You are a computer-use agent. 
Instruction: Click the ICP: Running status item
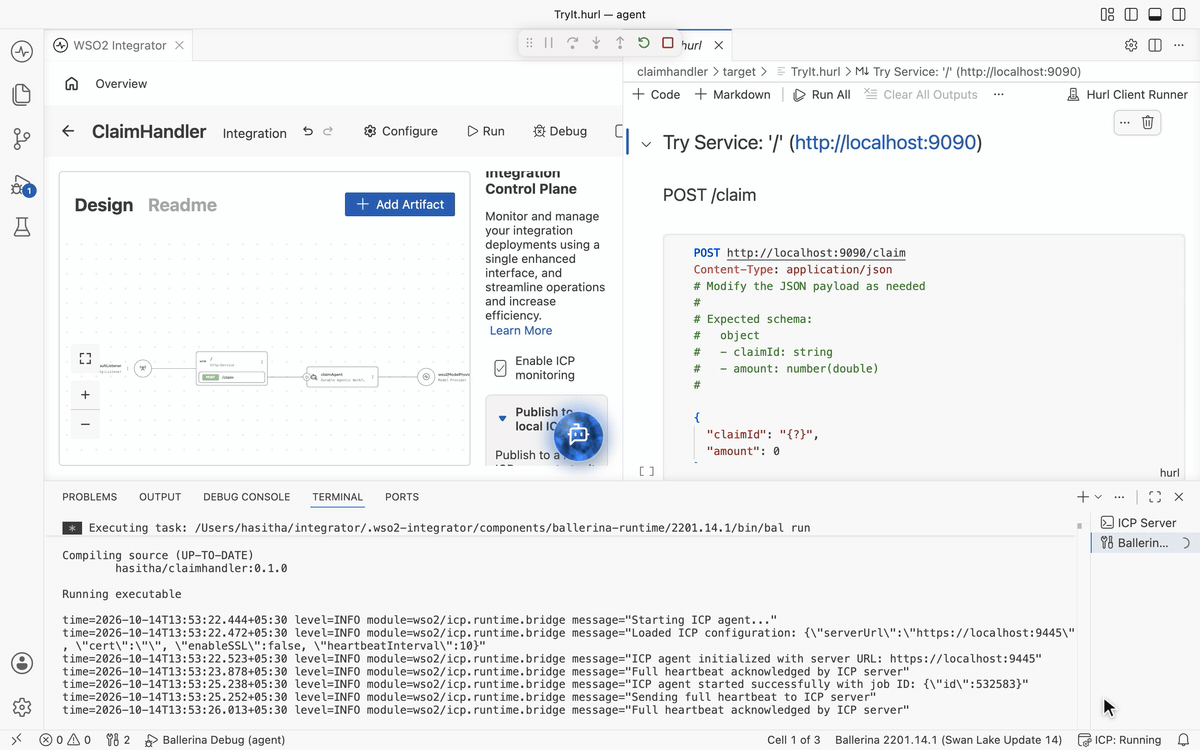click(x=1119, y=740)
